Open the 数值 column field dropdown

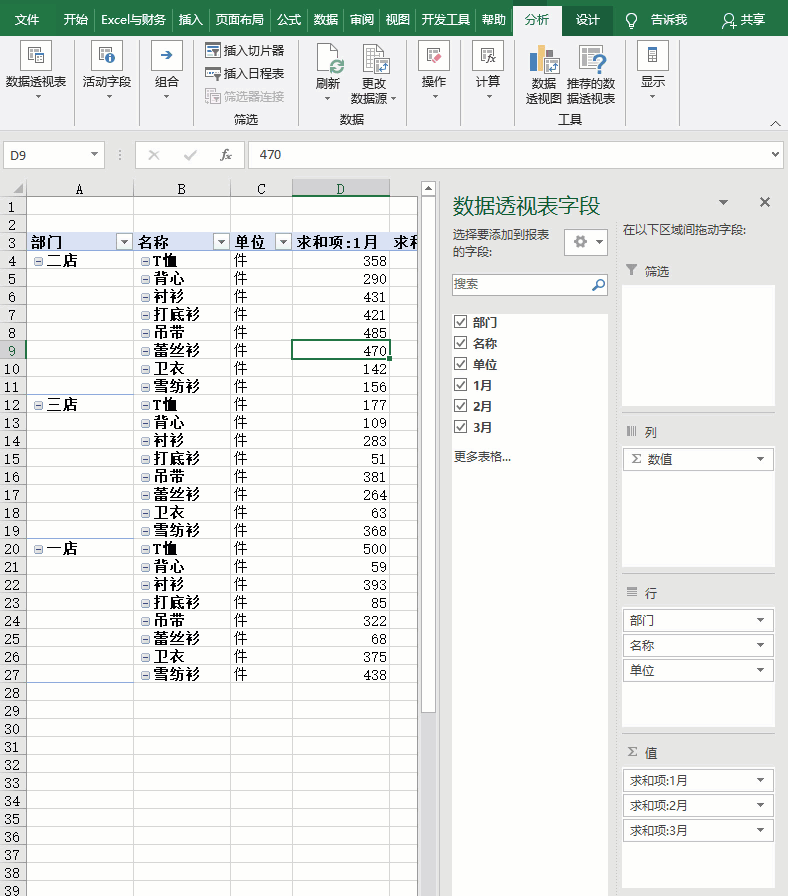click(x=761, y=459)
